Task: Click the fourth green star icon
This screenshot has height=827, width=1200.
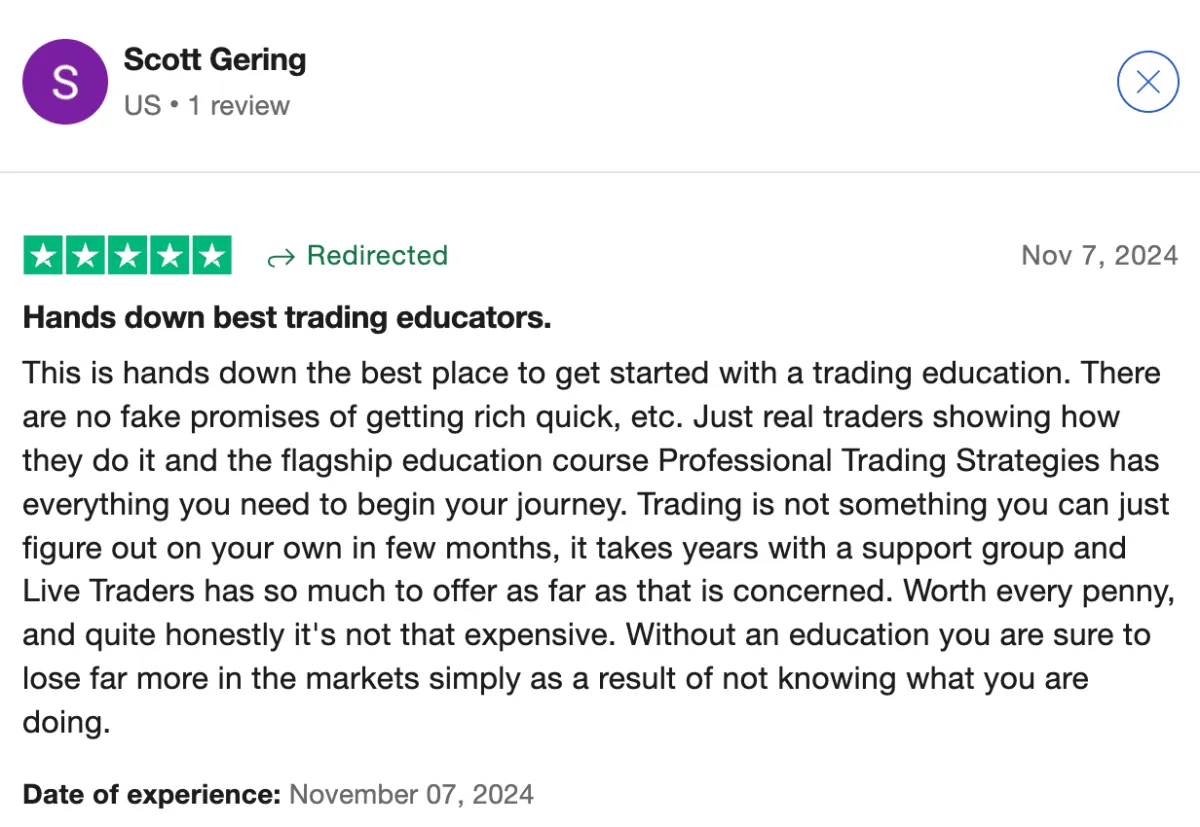Action: (168, 255)
